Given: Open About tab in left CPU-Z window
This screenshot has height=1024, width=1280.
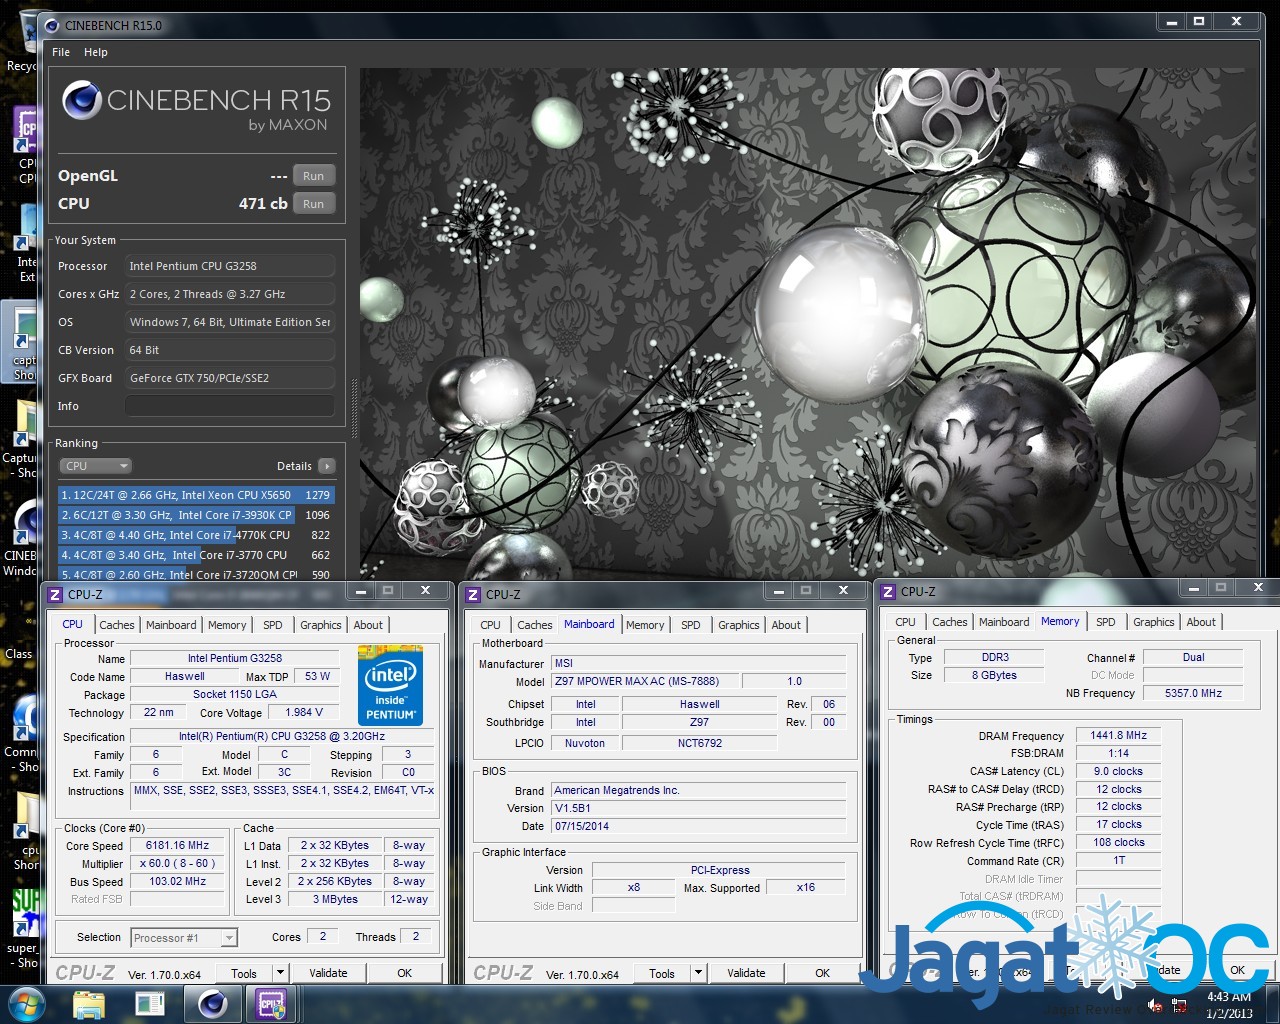Looking at the screenshot, I should click(368, 625).
